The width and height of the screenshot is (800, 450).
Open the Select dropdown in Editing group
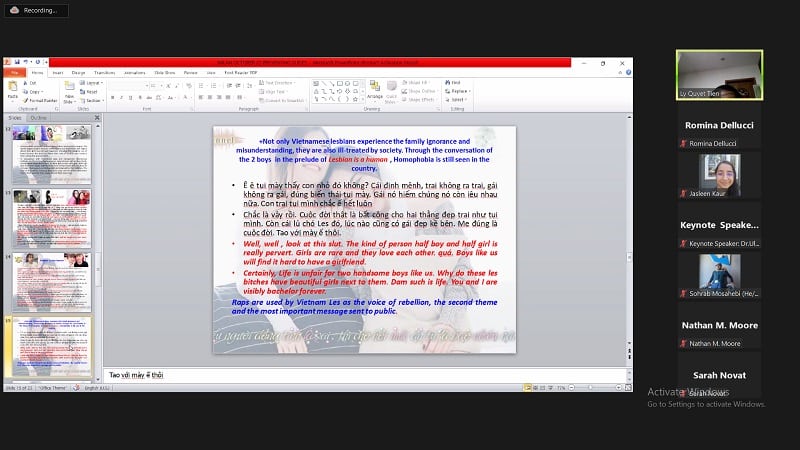coord(457,100)
